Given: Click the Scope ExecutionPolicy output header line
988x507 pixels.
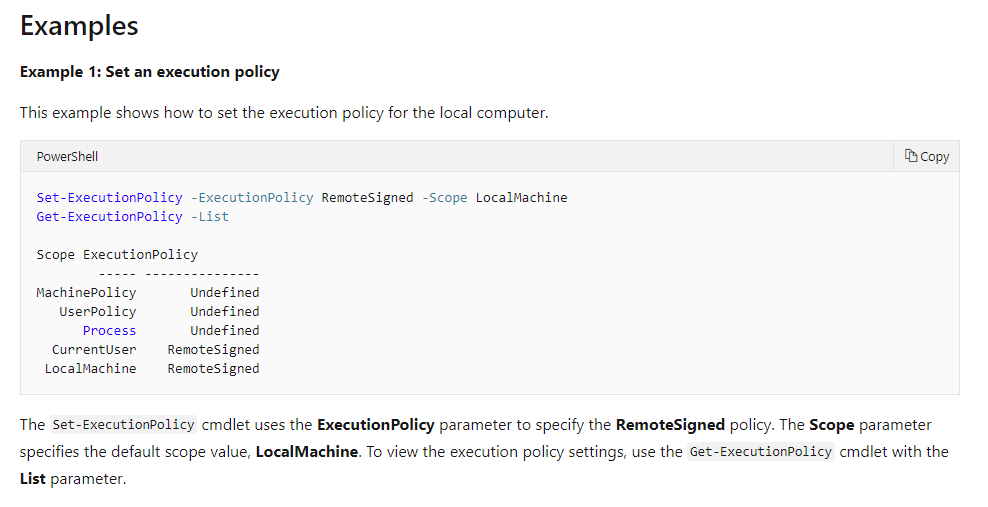Looking at the screenshot, I should pos(117,255).
